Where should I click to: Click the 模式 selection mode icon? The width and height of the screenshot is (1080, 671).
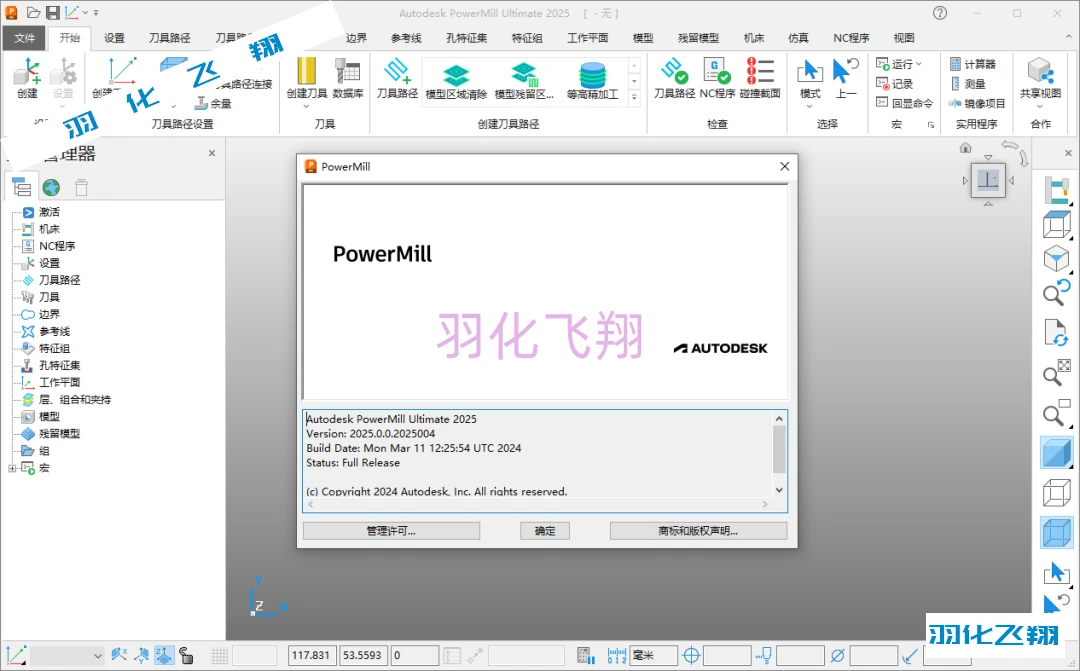[x=810, y=71]
